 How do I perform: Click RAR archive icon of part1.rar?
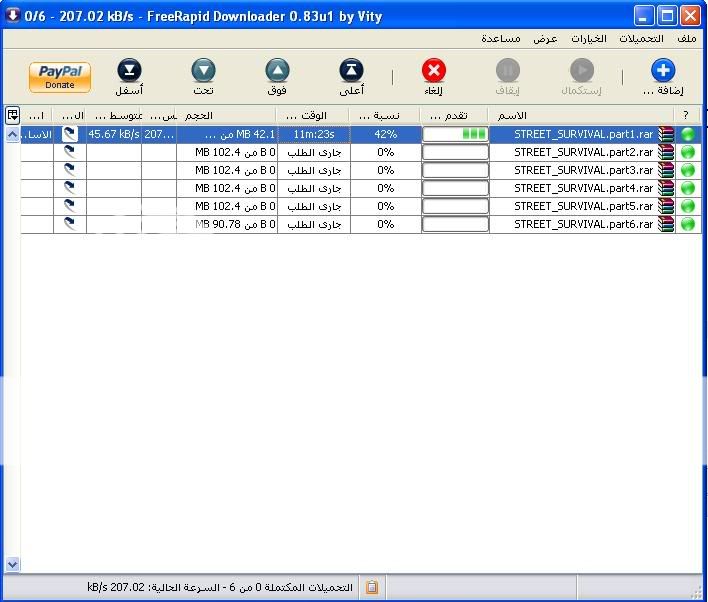(x=666, y=134)
